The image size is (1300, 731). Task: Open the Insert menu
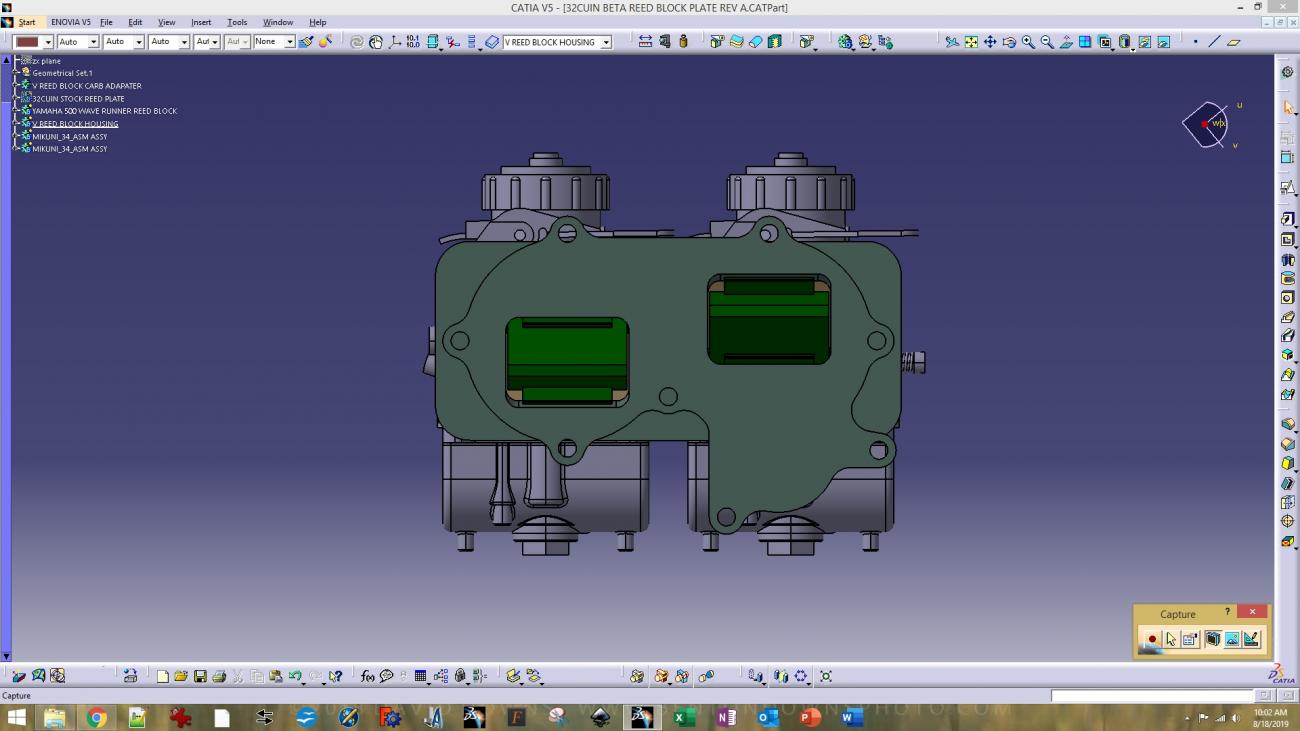[x=201, y=22]
